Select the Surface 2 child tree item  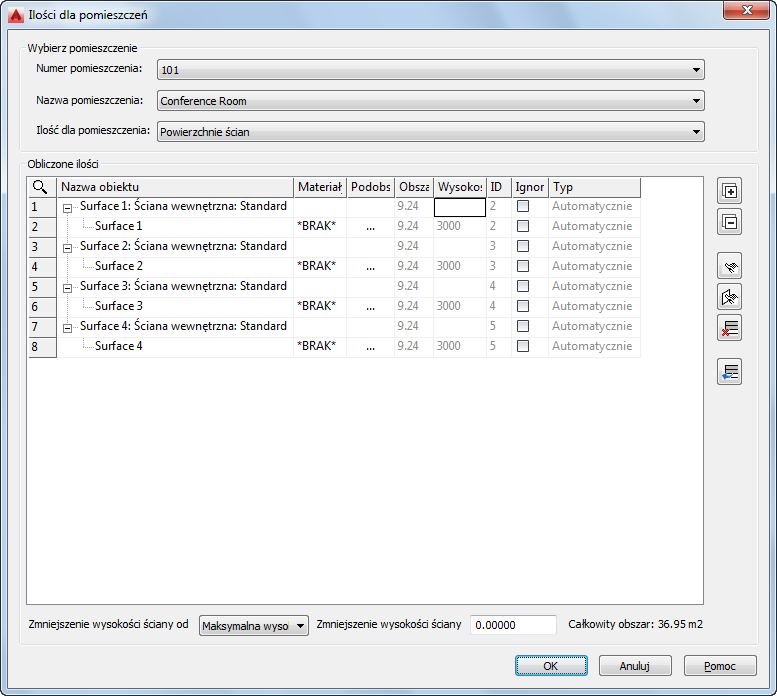[118, 266]
